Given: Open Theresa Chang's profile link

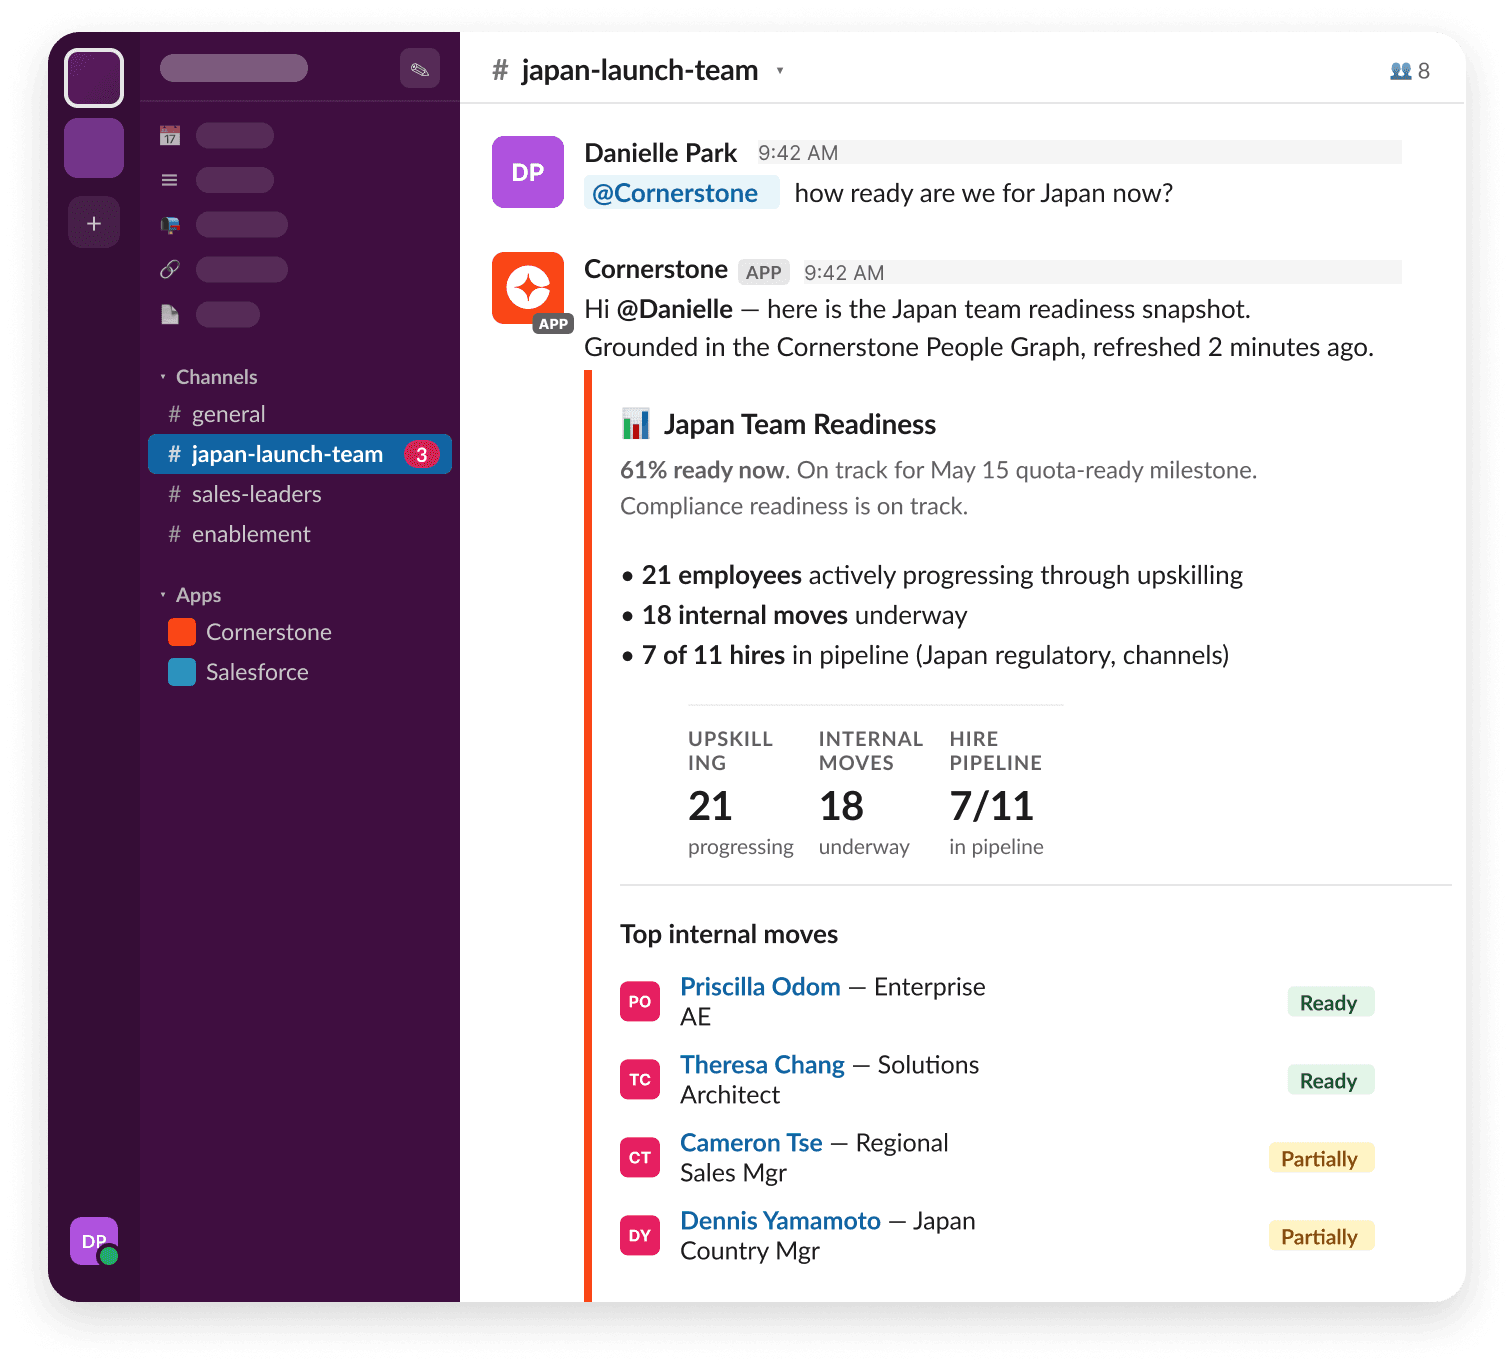Looking at the screenshot, I should point(762,1065).
